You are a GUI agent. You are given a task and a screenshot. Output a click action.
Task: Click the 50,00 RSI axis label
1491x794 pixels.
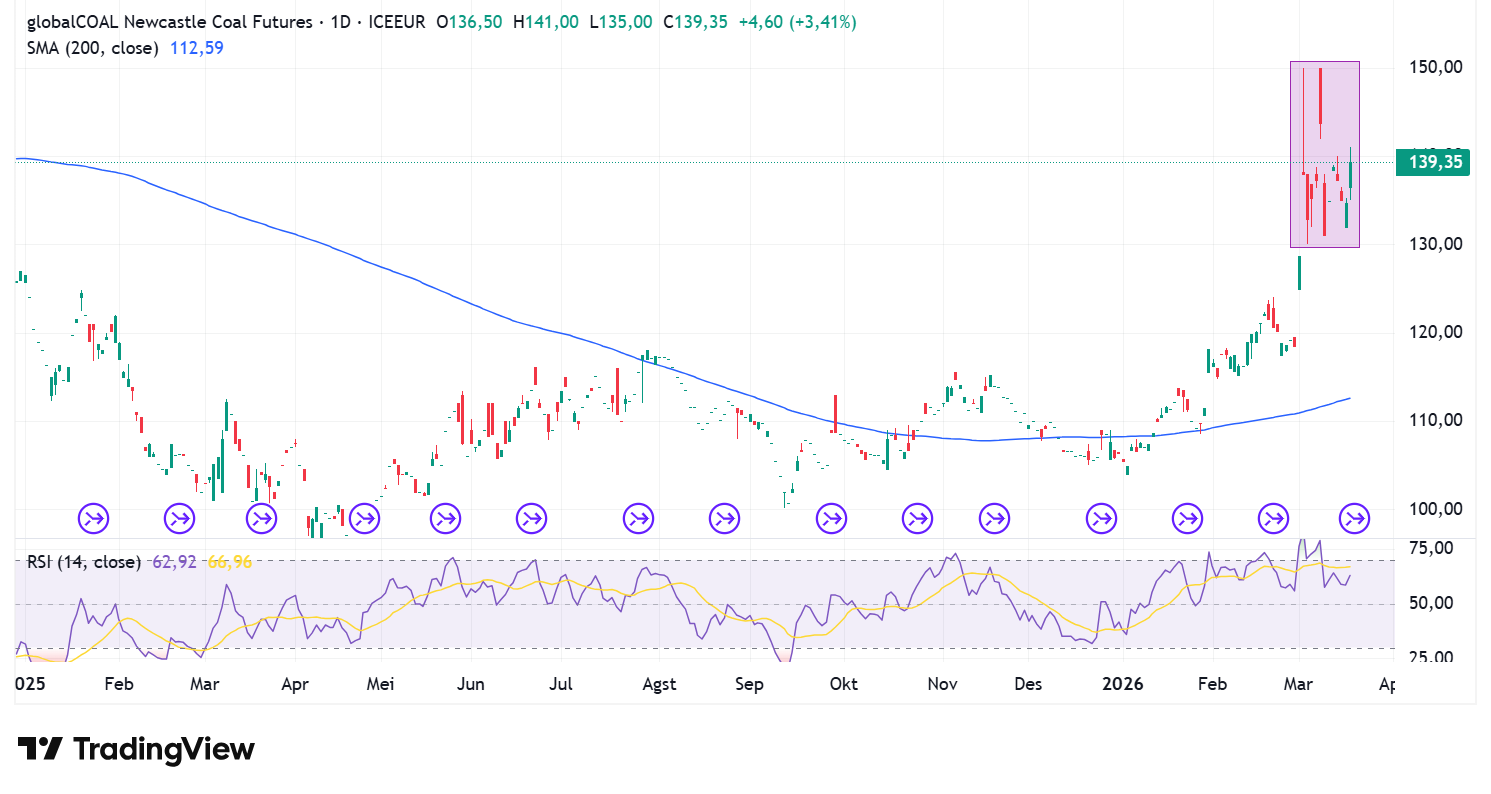[1432, 603]
